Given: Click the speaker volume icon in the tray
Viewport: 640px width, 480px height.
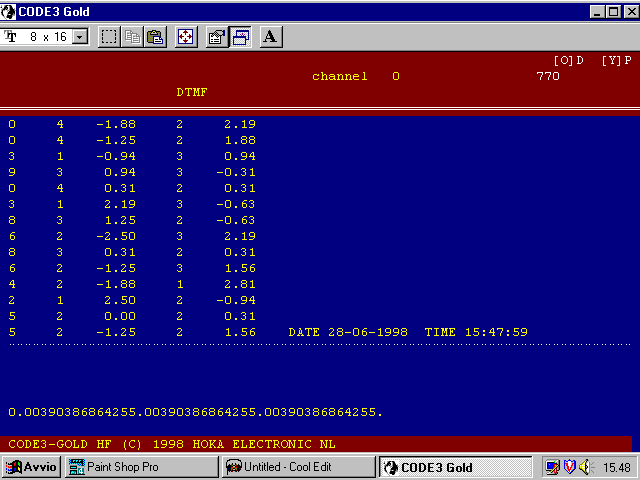Looking at the screenshot, I should pos(584,467).
